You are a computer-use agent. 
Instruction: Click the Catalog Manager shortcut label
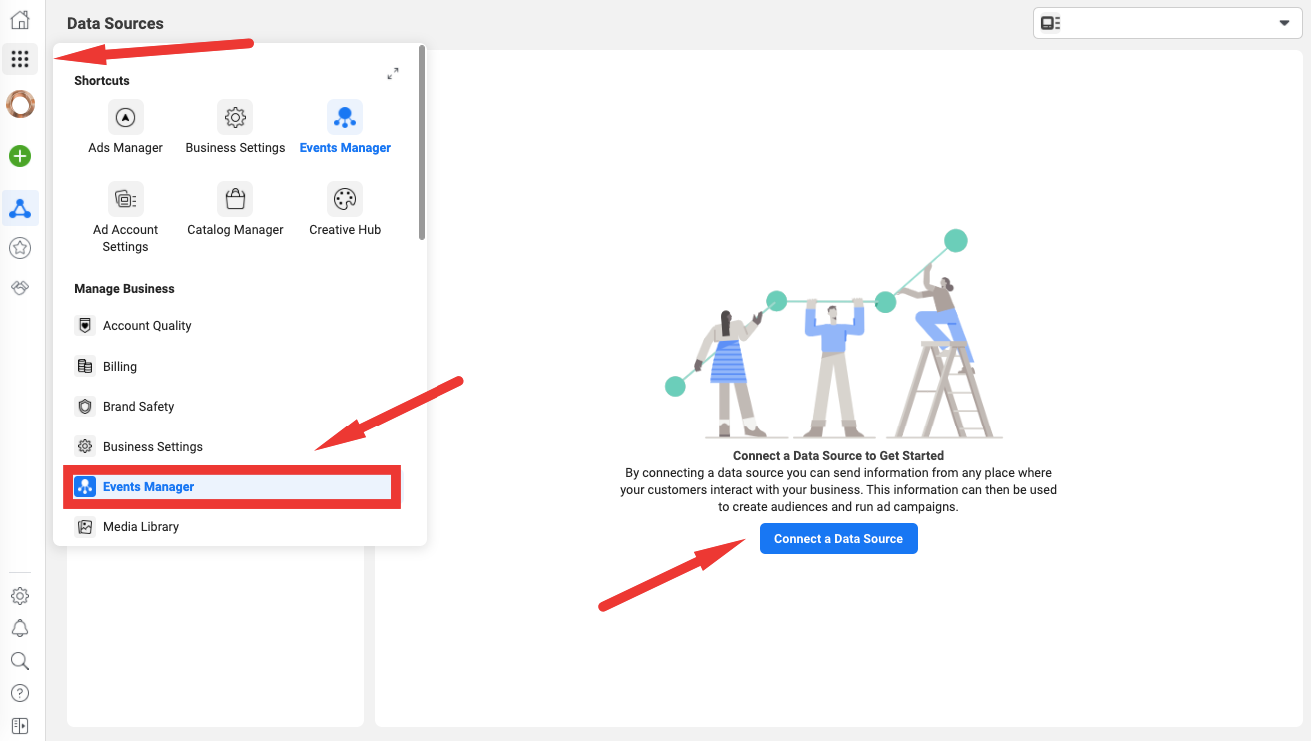(x=235, y=230)
